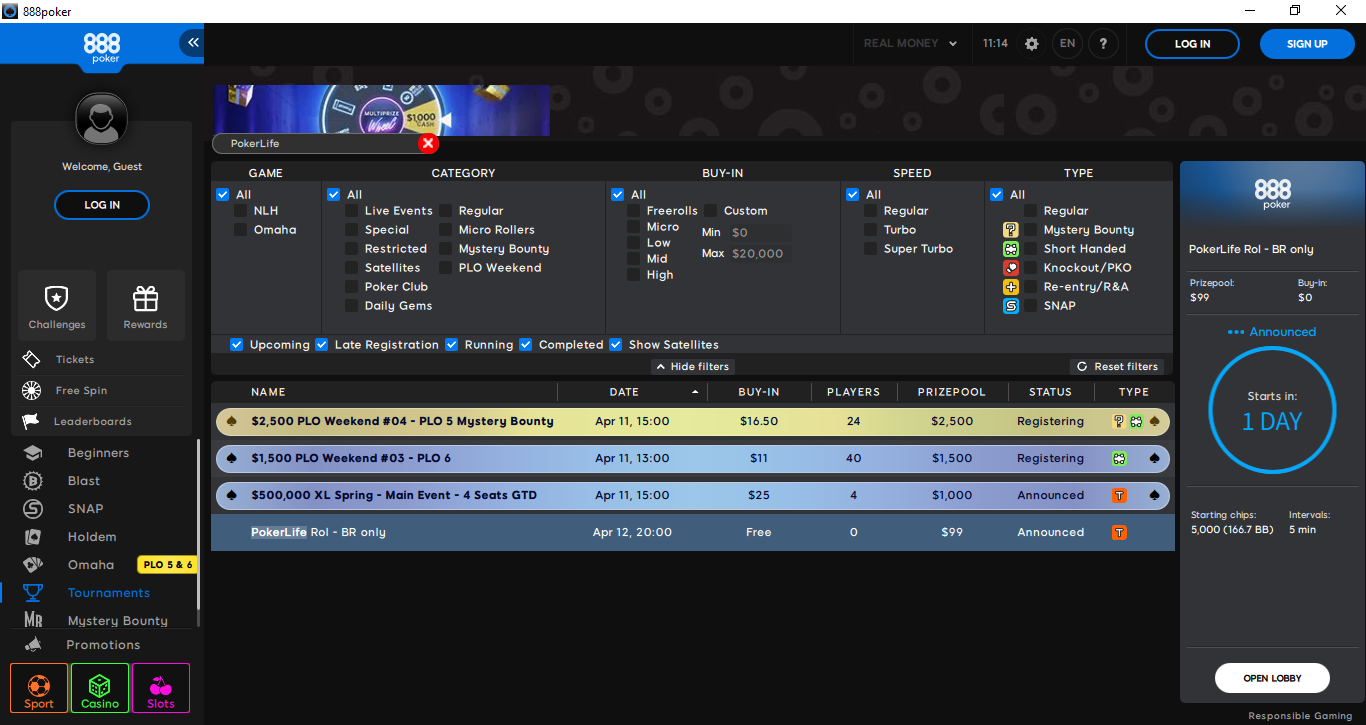Click the Starts in 1 DAY countdown circle
1366x725 pixels.
coord(1272,410)
